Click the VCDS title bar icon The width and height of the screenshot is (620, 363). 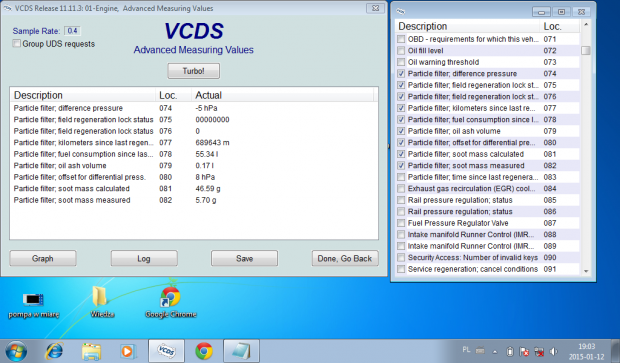coord(7,8)
